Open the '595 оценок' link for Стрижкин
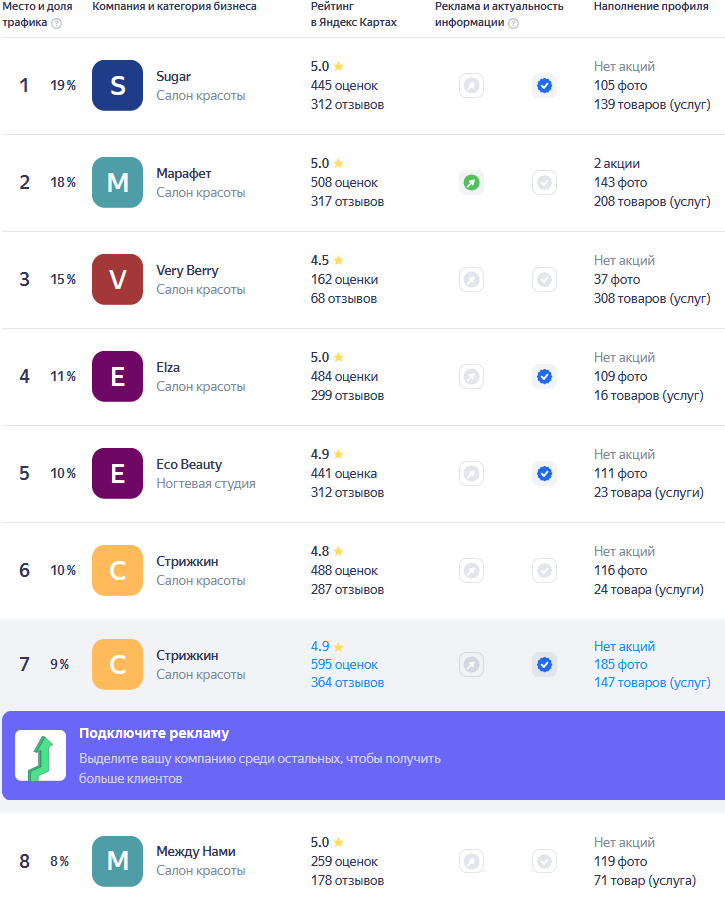This screenshot has width=725, height=900. (344, 665)
